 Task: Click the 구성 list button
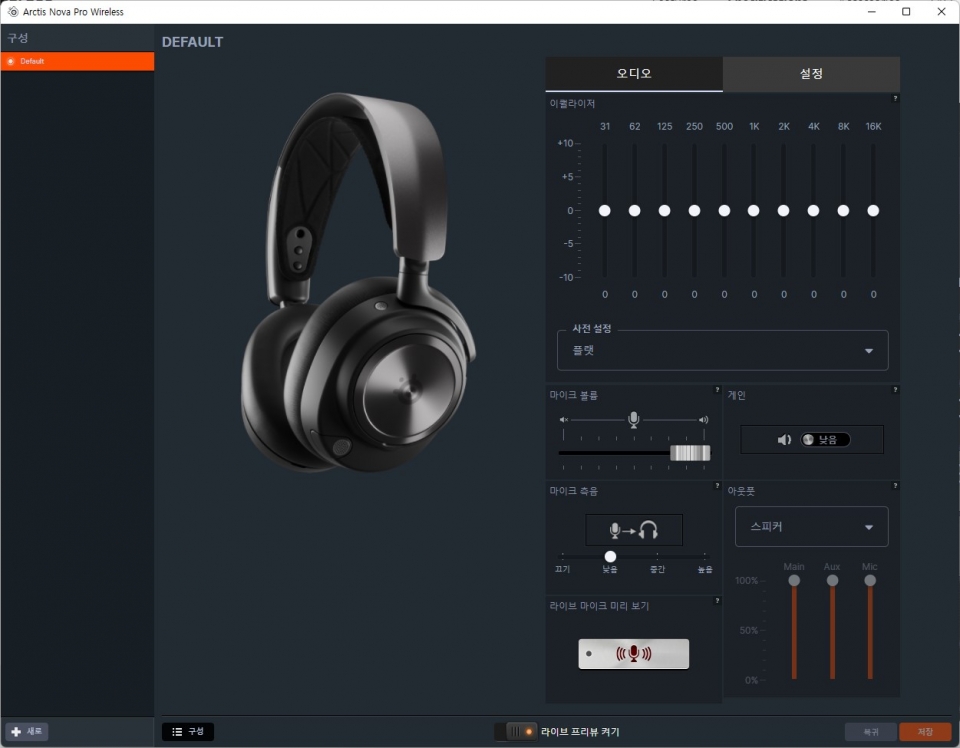tap(188, 731)
